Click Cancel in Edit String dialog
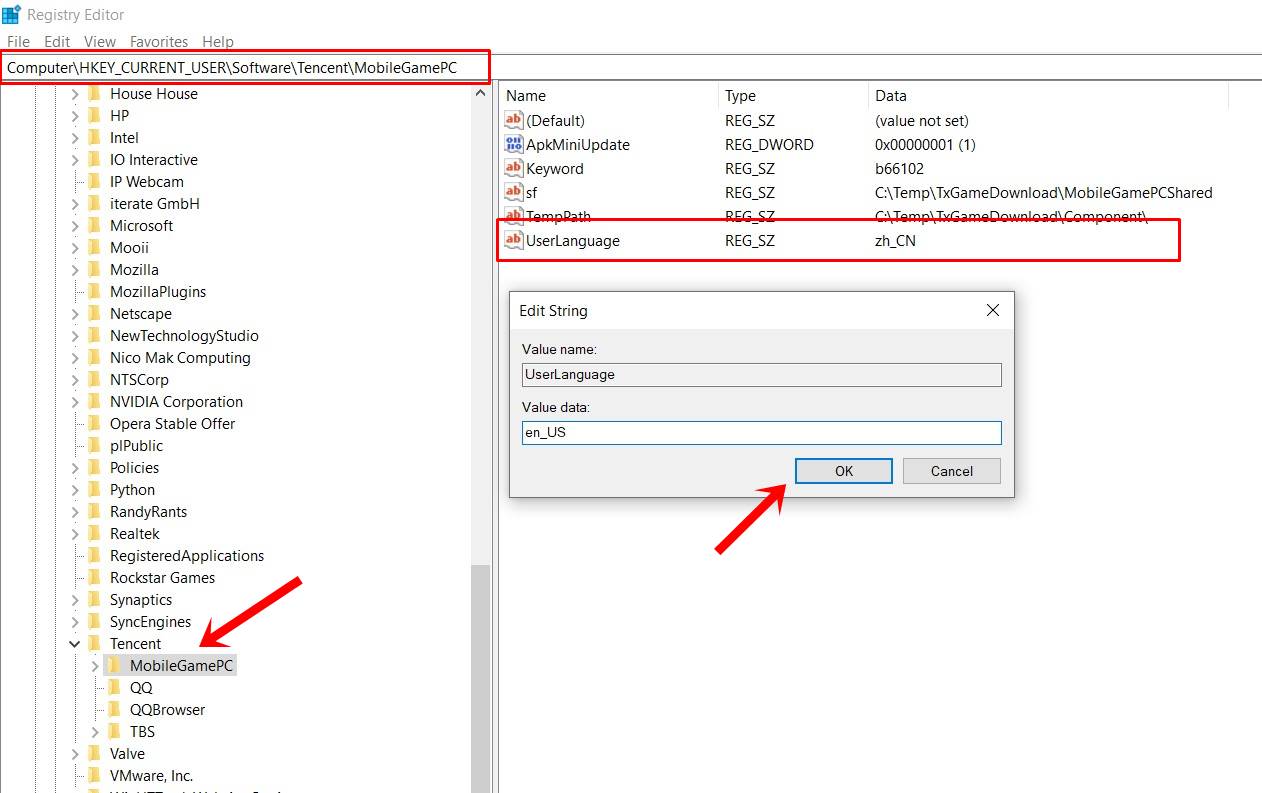 [x=951, y=471]
